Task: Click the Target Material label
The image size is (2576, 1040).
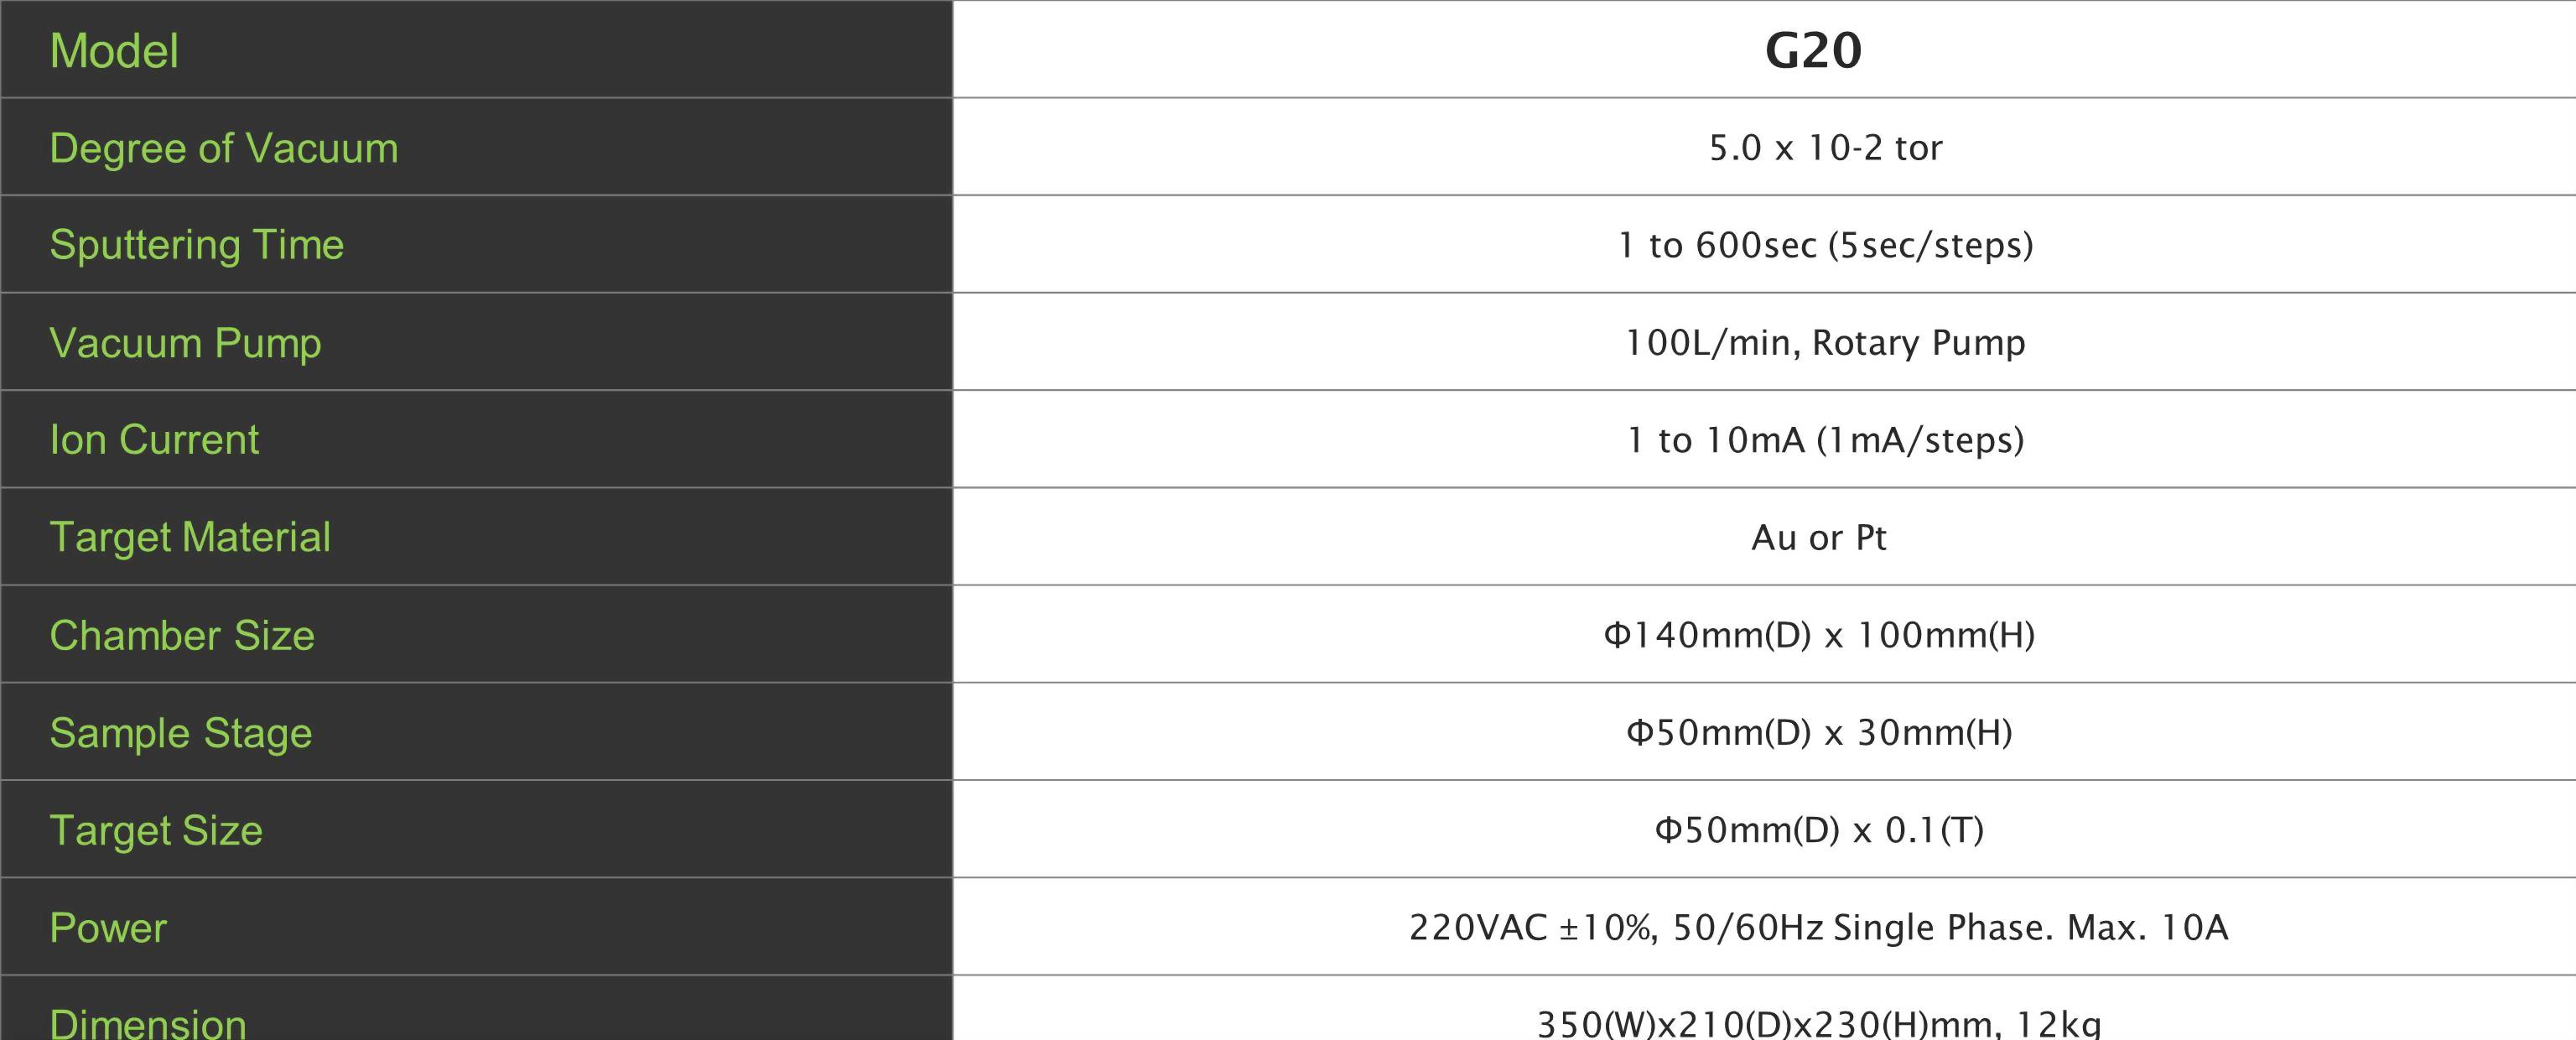Action: 190,537
